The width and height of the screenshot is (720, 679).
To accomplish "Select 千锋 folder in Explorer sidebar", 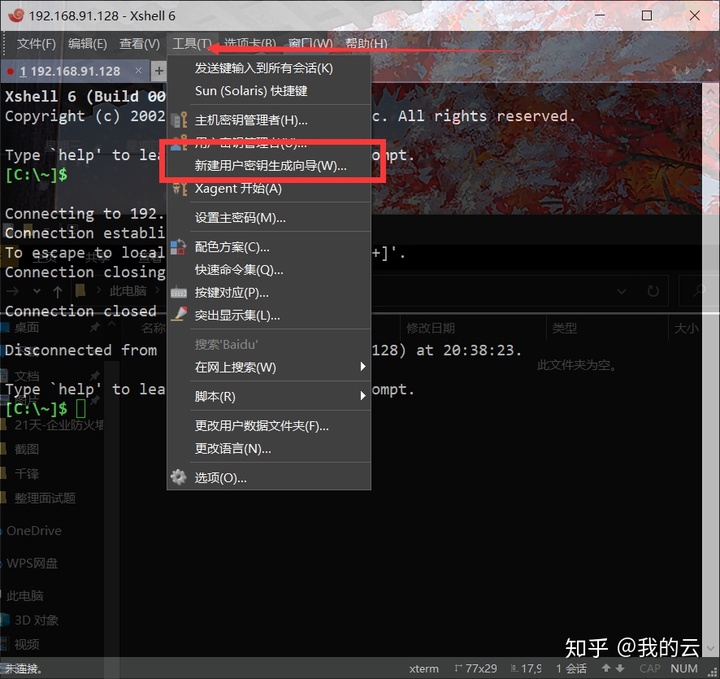I will [x=26, y=473].
